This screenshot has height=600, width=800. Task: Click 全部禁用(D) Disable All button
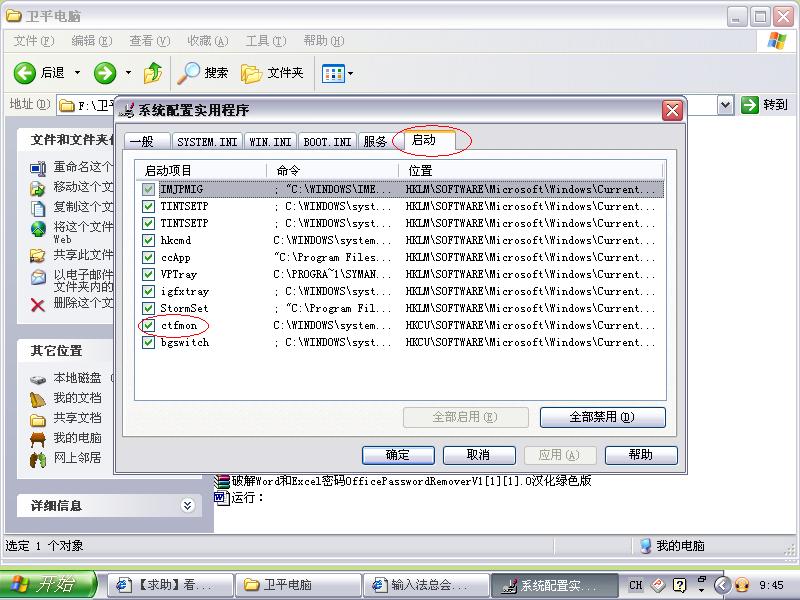603,417
